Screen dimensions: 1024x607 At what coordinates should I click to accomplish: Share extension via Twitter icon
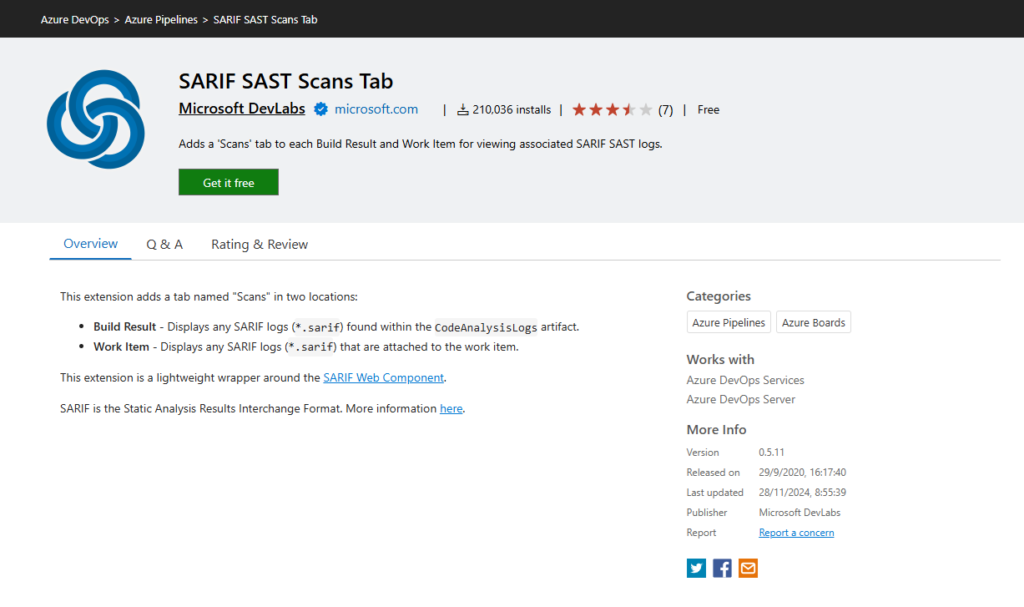[696, 568]
